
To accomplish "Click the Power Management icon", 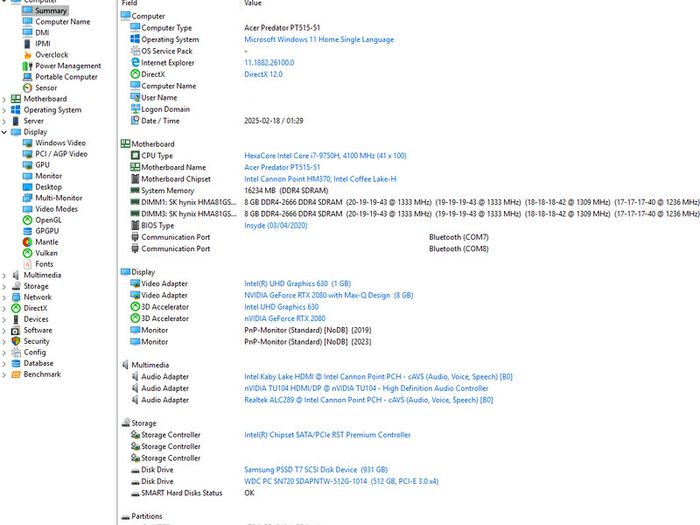I will 28,66.
